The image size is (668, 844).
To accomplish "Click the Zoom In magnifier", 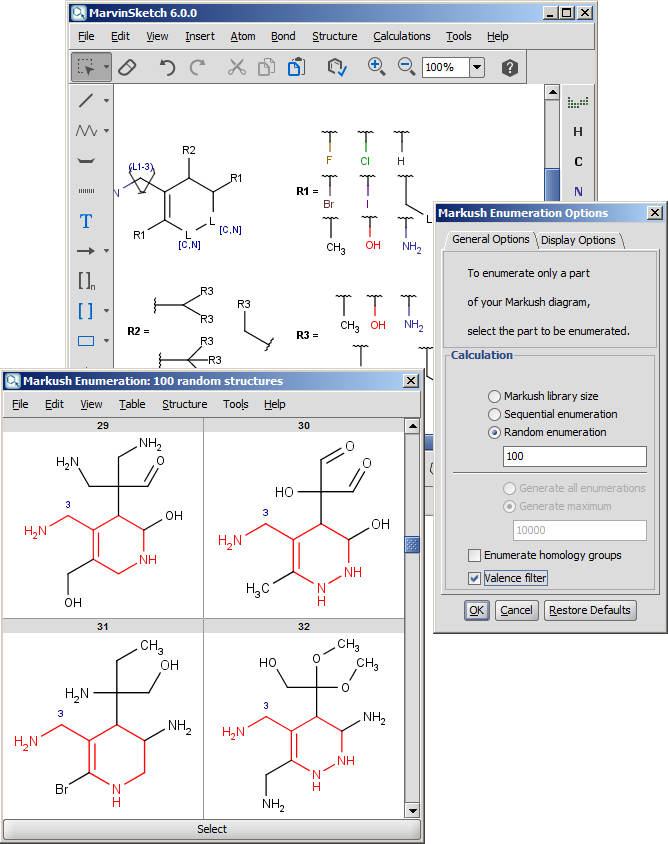I will coord(377,67).
